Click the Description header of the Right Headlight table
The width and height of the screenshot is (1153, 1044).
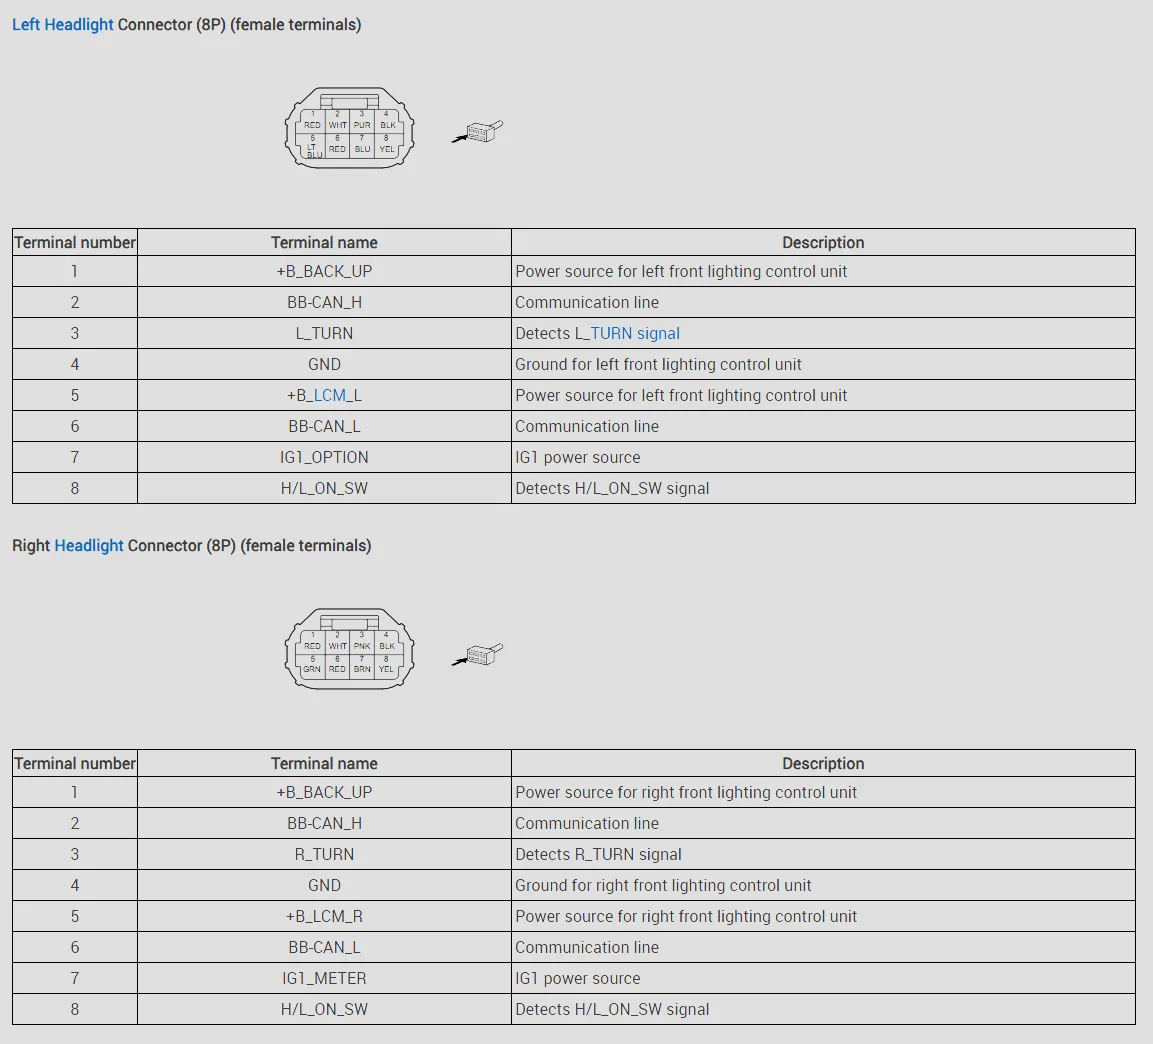(x=824, y=763)
